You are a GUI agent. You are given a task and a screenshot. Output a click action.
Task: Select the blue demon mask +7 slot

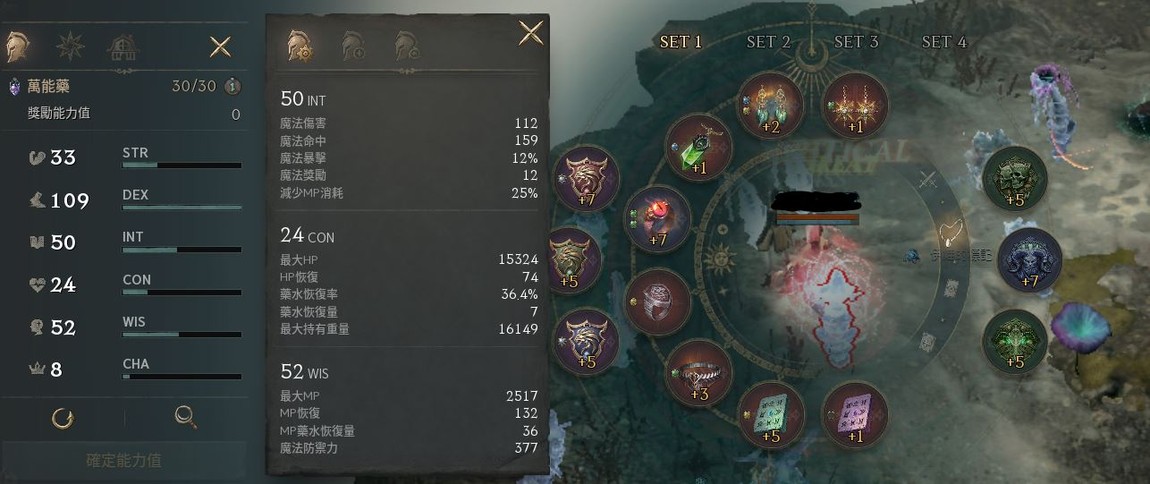1030,260
